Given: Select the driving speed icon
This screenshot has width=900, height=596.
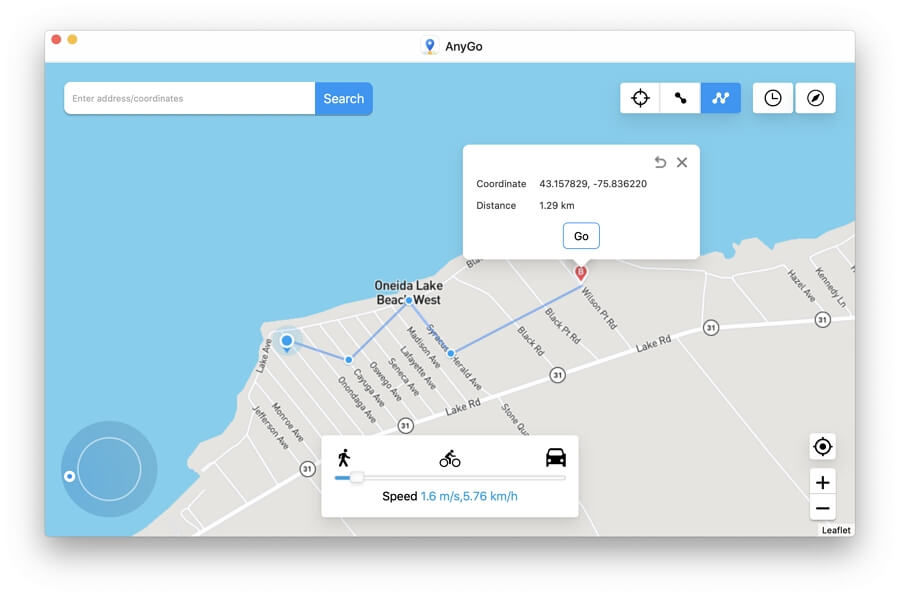Looking at the screenshot, I should click(x=556, y=457).
